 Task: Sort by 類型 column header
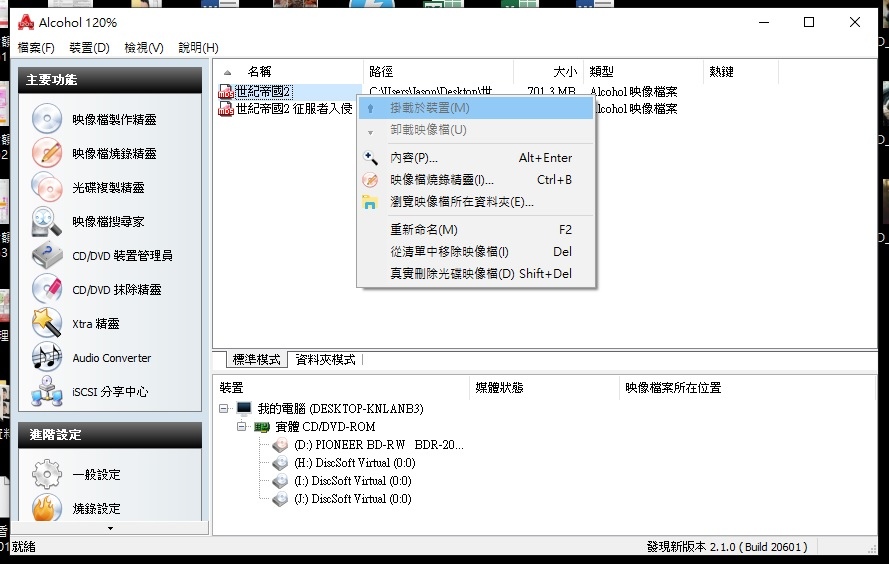[x=643, y=72]
